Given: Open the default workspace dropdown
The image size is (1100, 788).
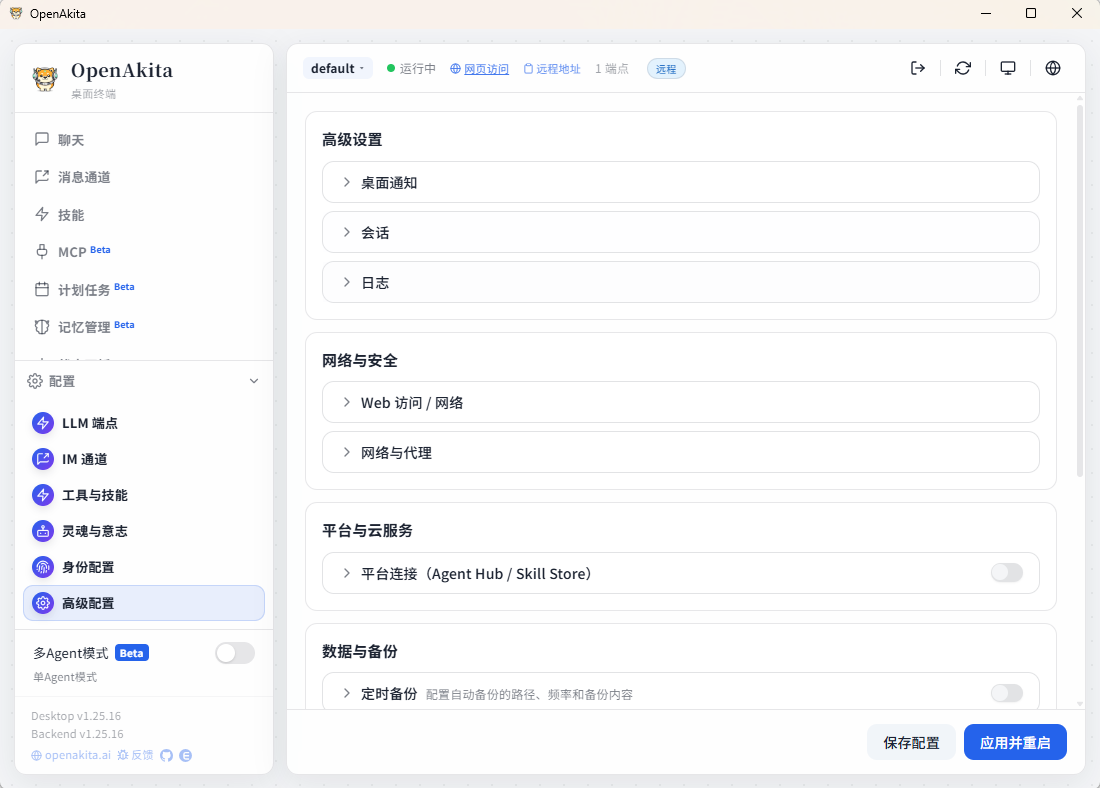Looking at the screenshot, I should point(337,69).
